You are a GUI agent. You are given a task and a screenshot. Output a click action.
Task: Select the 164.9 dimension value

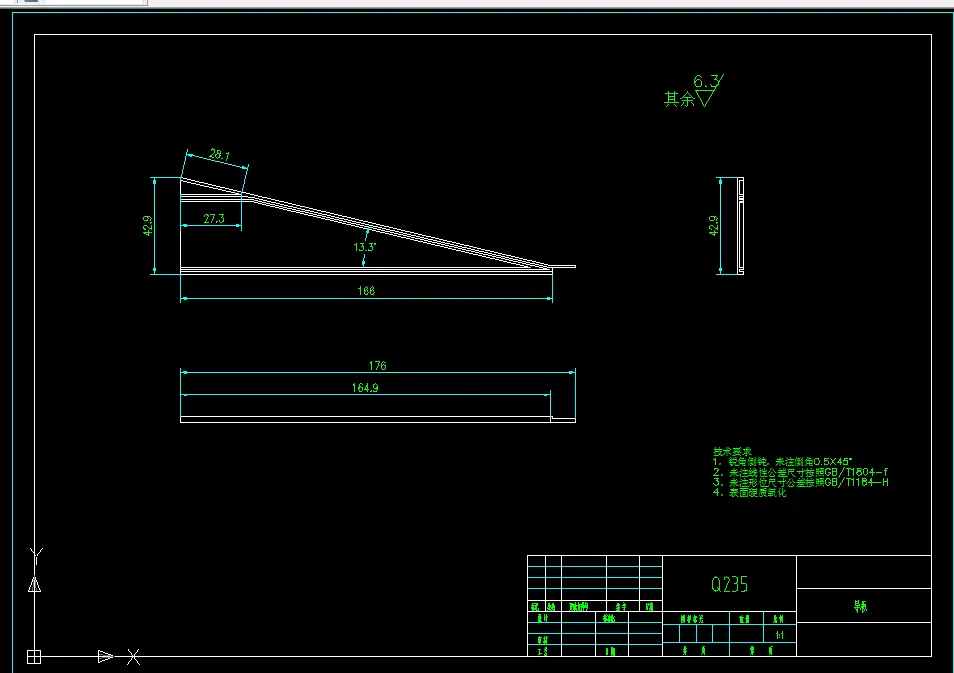365,388
